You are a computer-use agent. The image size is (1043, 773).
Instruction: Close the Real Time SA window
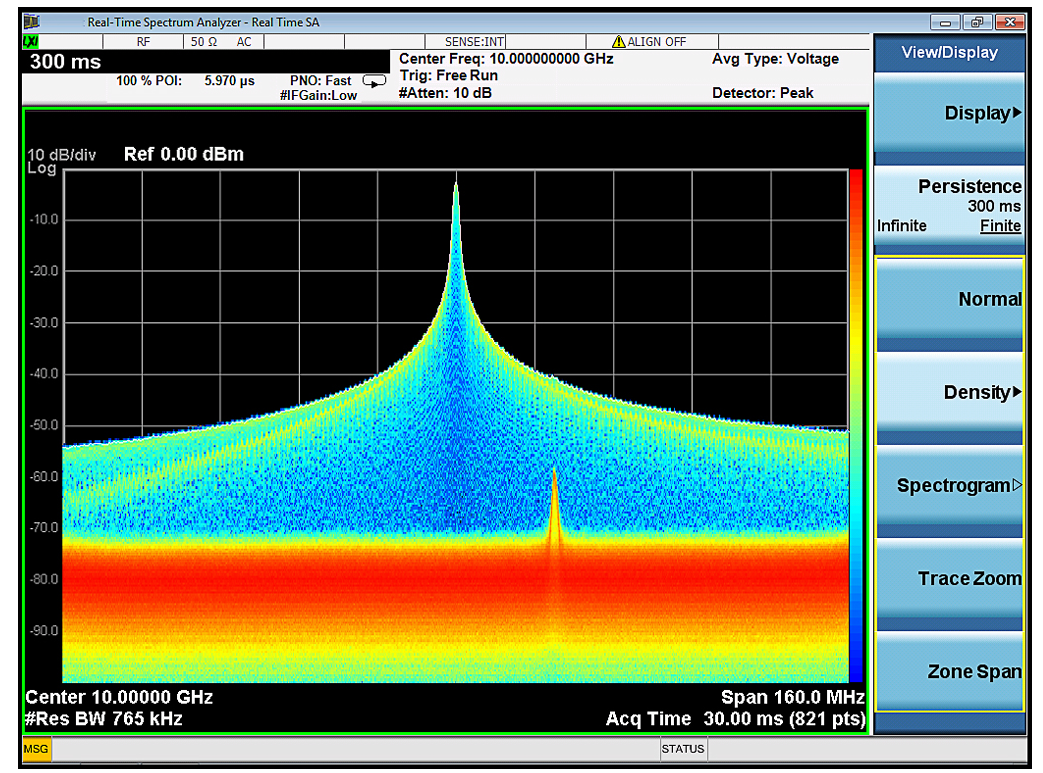pyautogui.click(x=1010, y=23)
